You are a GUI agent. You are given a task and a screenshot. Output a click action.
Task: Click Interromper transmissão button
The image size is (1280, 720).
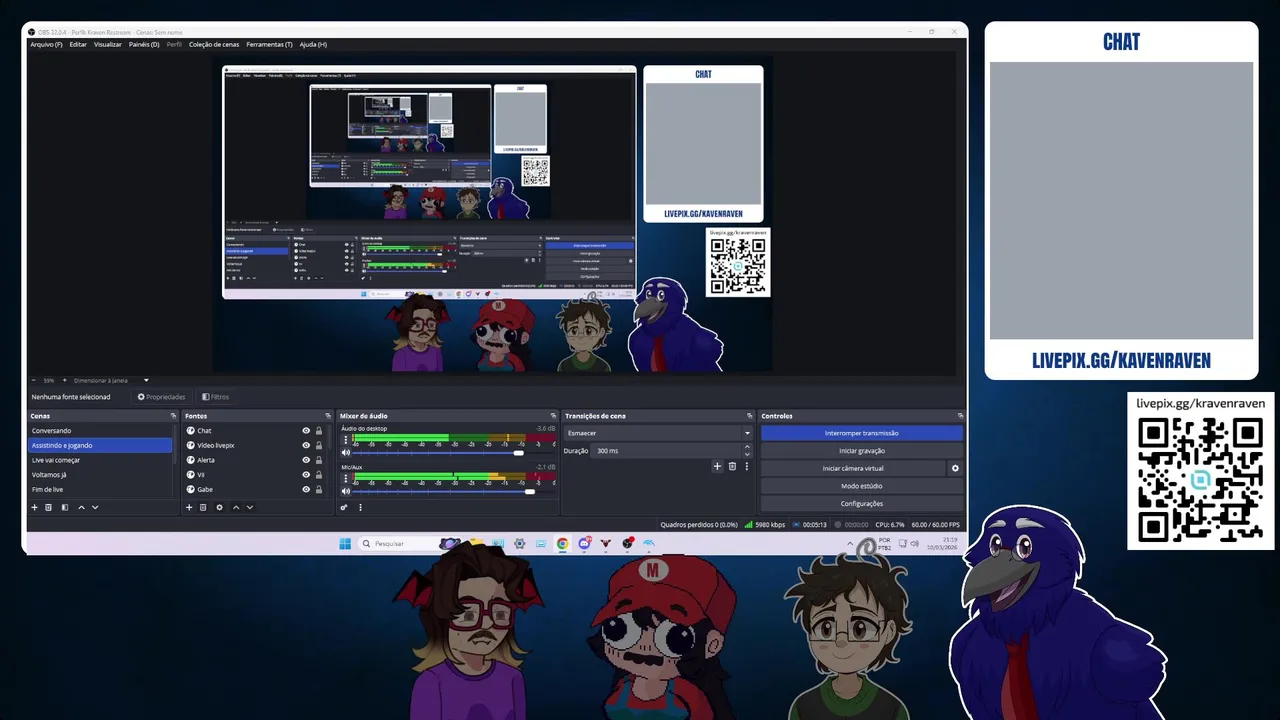pos(862,433)
